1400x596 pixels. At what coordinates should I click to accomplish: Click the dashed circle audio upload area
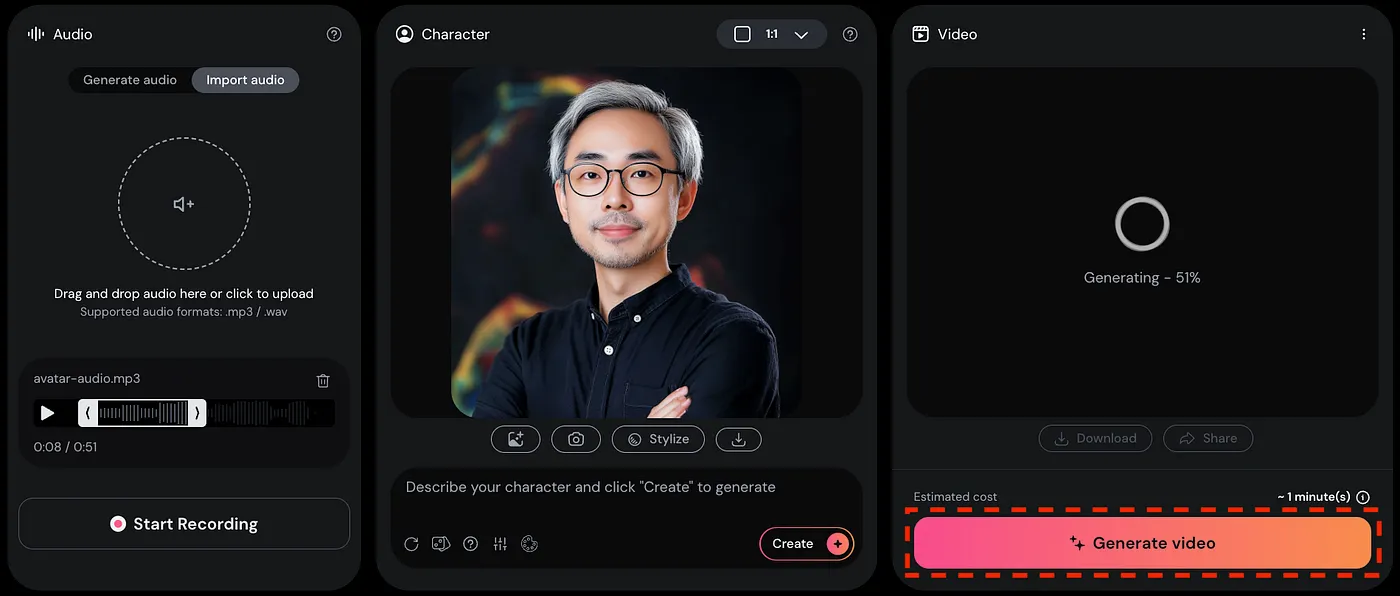point(184,204)
